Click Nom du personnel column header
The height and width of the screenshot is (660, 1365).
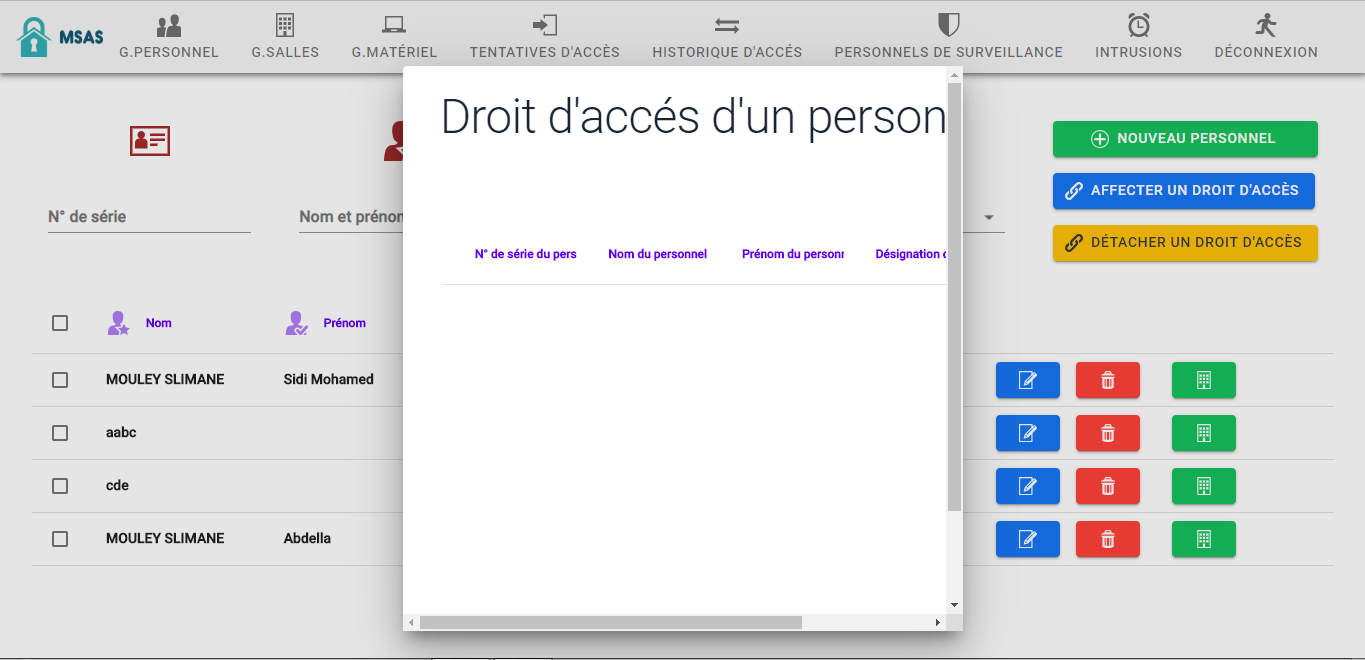(x=658, y=254)
